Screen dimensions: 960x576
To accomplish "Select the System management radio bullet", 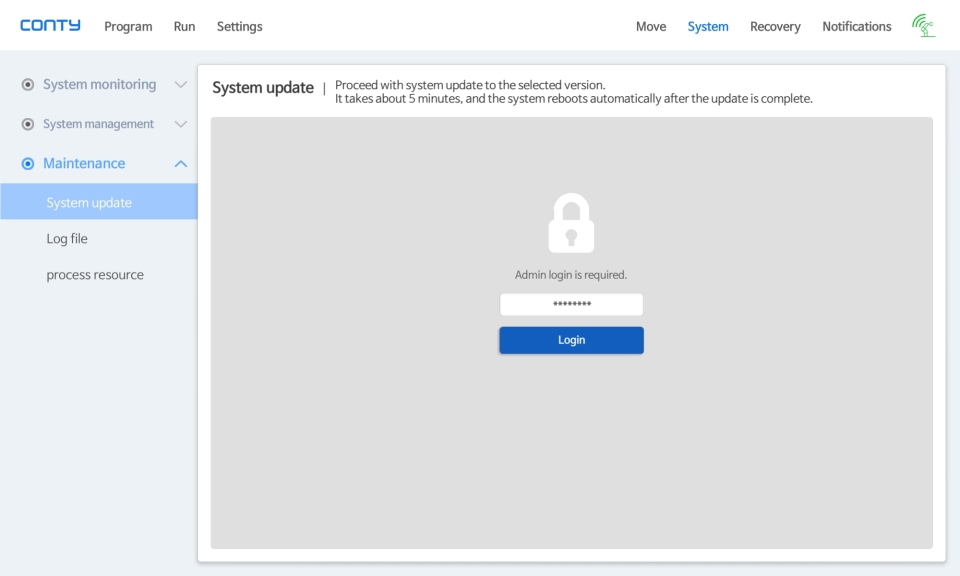I will (28, 124).
